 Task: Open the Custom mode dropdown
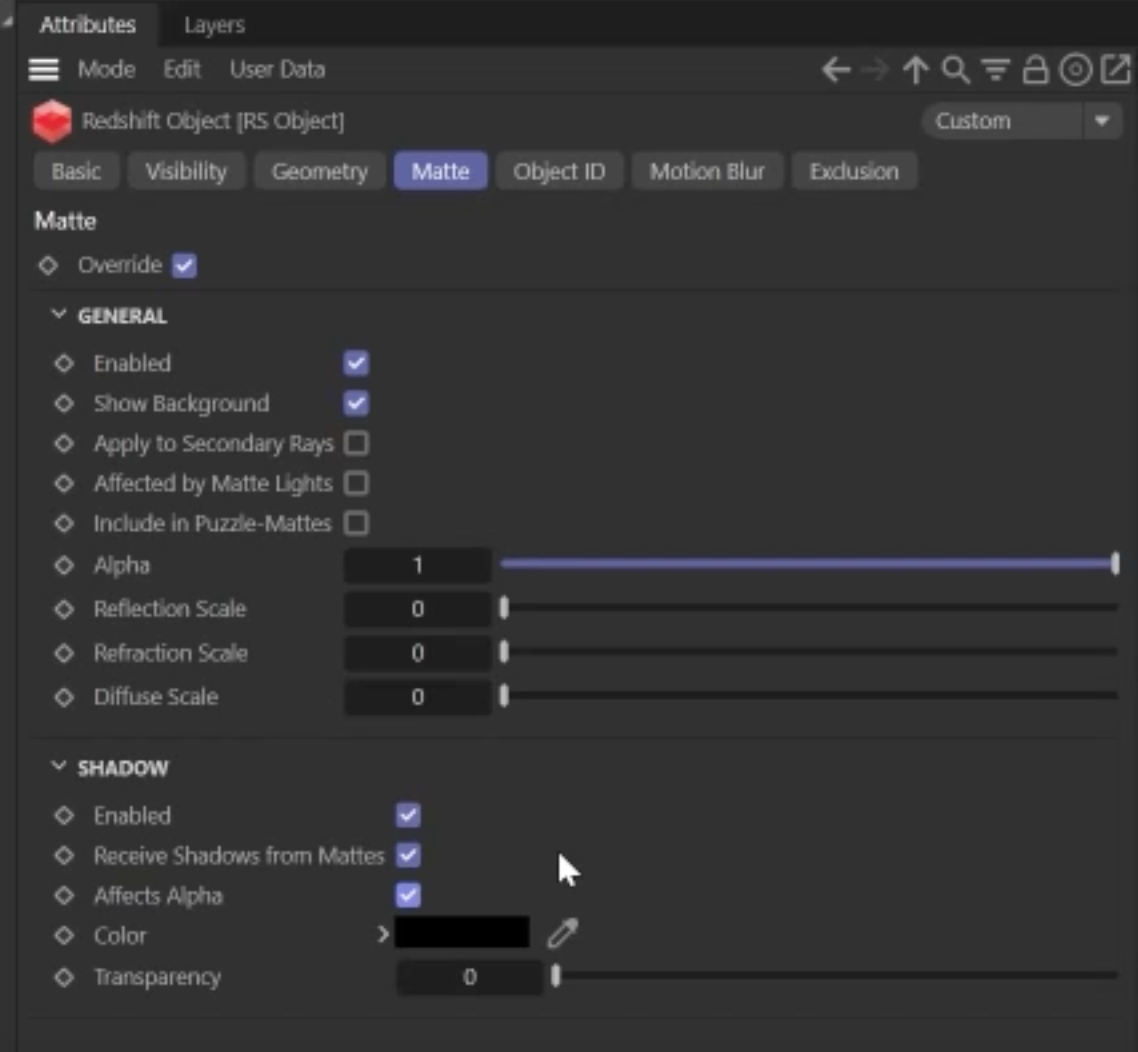coord(1020,122)
